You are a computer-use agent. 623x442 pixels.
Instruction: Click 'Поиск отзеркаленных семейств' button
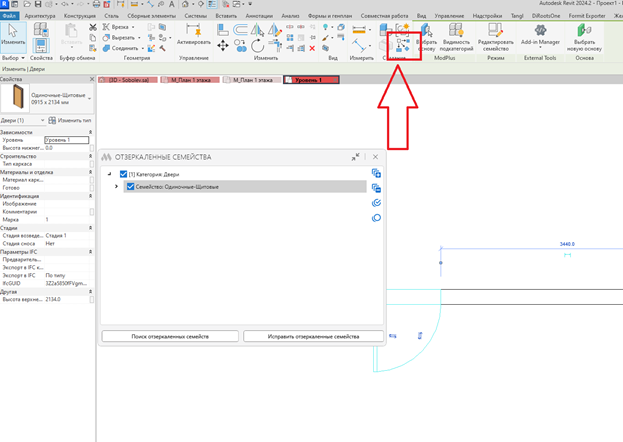(170, 336)
